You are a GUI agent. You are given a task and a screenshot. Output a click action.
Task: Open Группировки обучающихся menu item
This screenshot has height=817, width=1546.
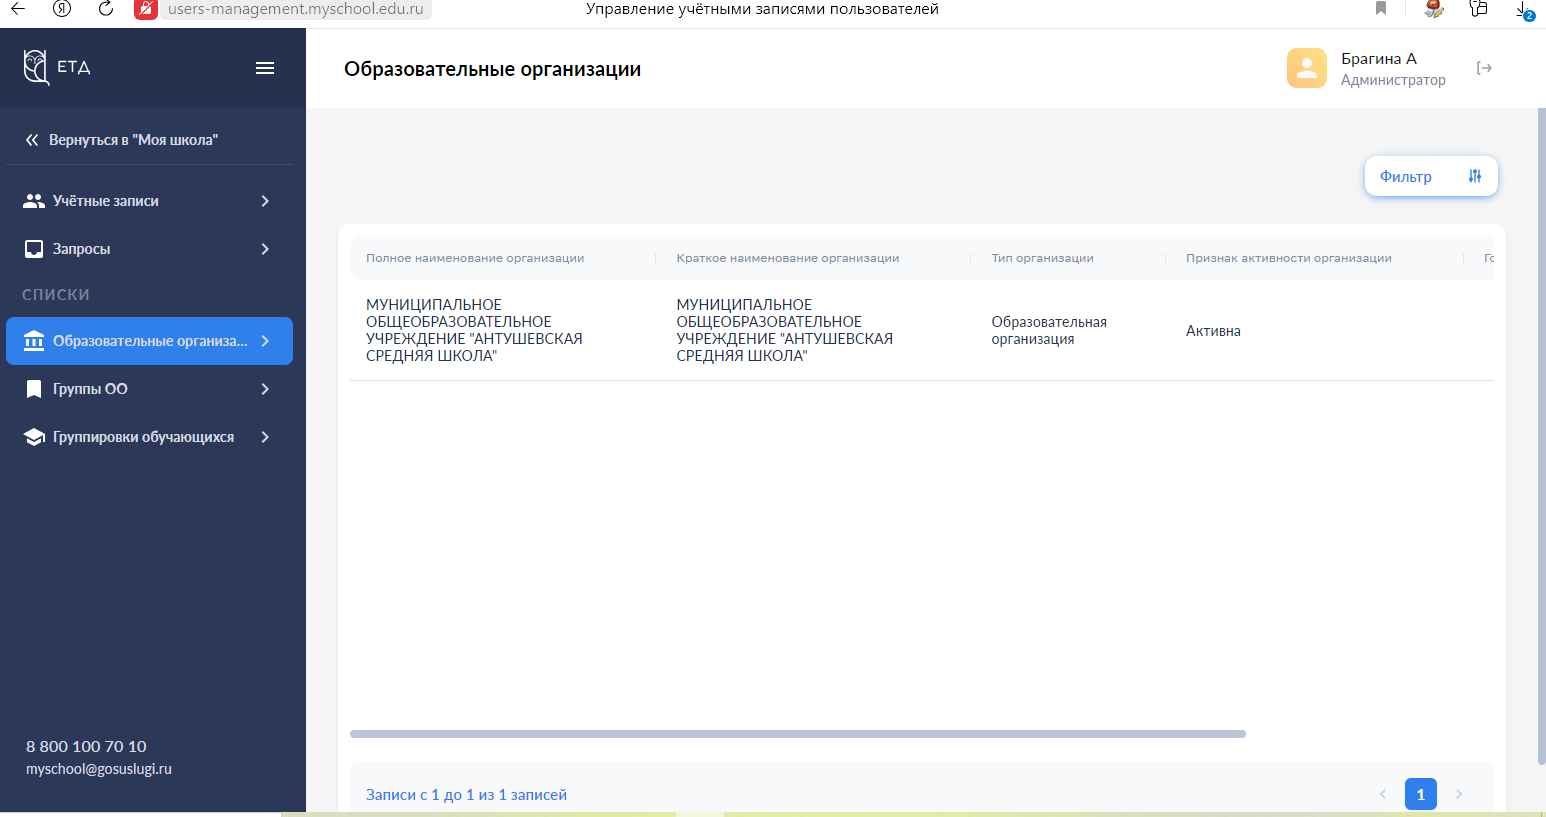pyautogui.click(x=149, y=437)
